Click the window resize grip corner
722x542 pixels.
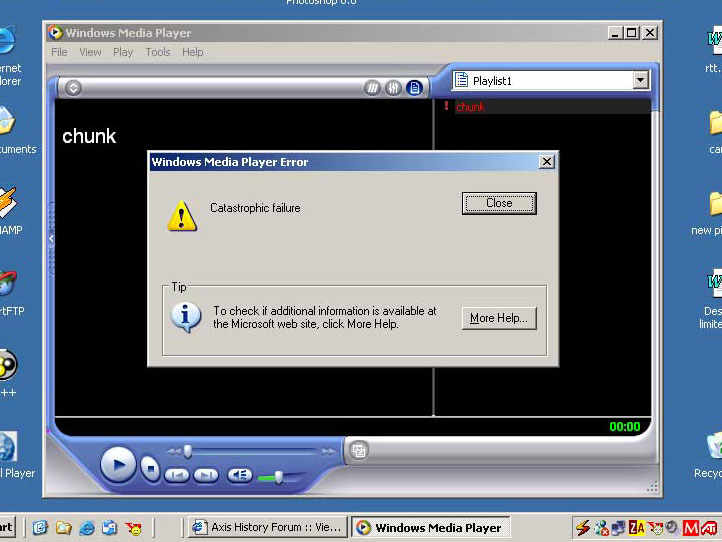(652, 487)
